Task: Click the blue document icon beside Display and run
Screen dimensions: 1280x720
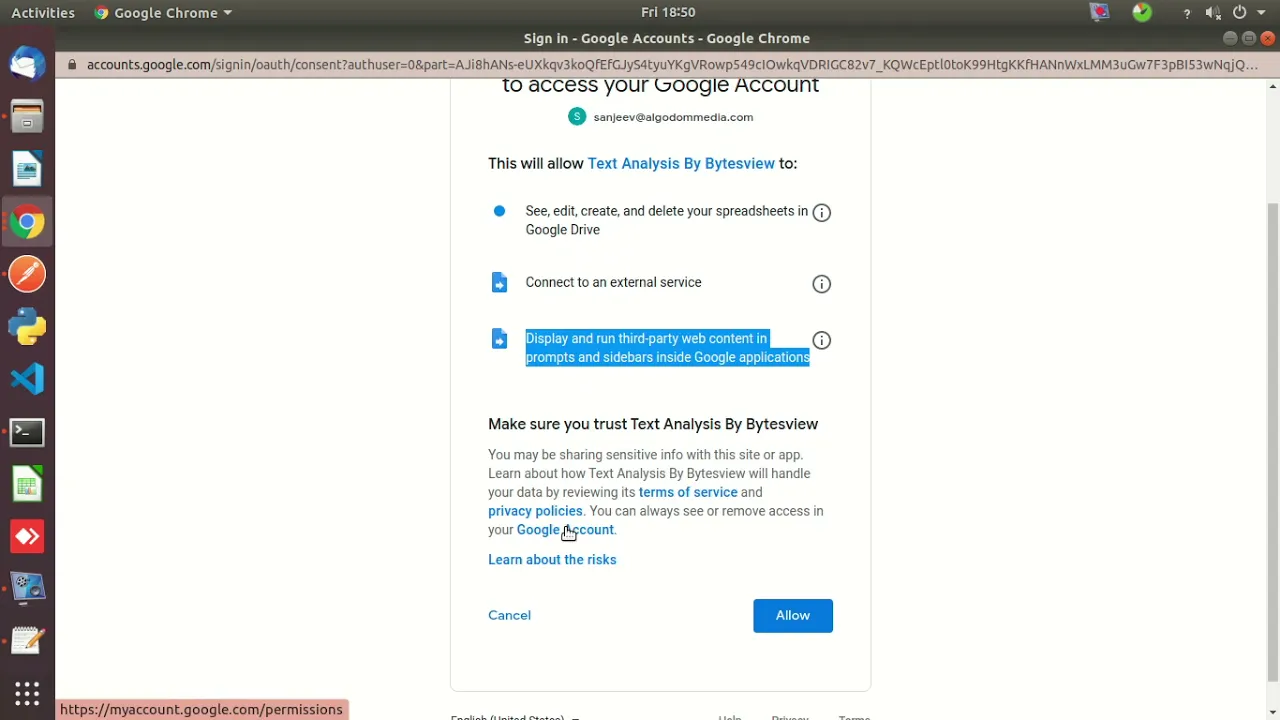Action: point(499,339)
